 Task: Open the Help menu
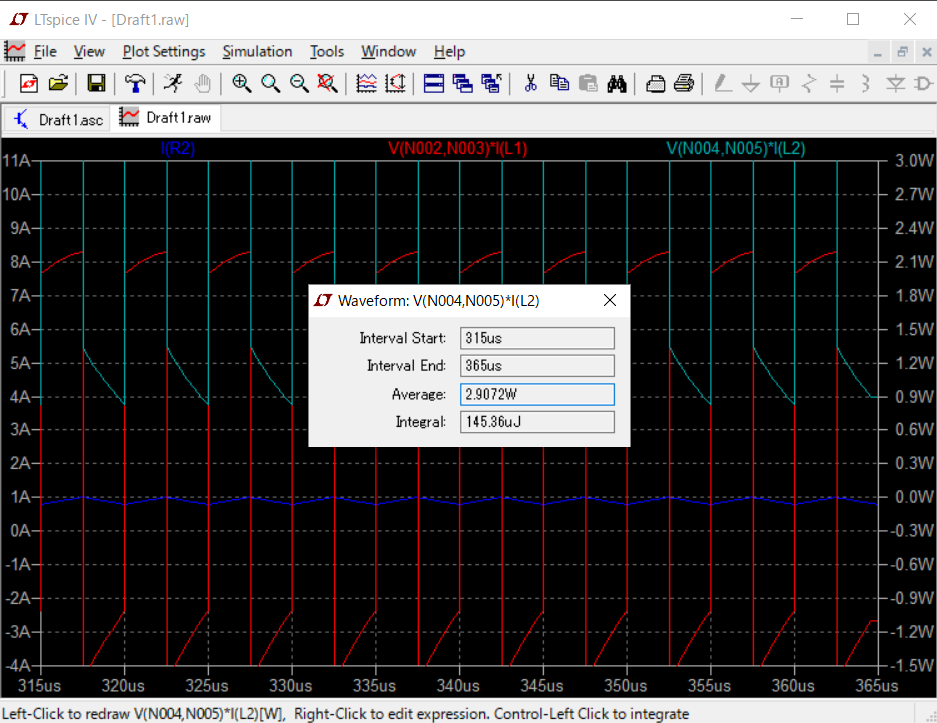coord(449,52)
